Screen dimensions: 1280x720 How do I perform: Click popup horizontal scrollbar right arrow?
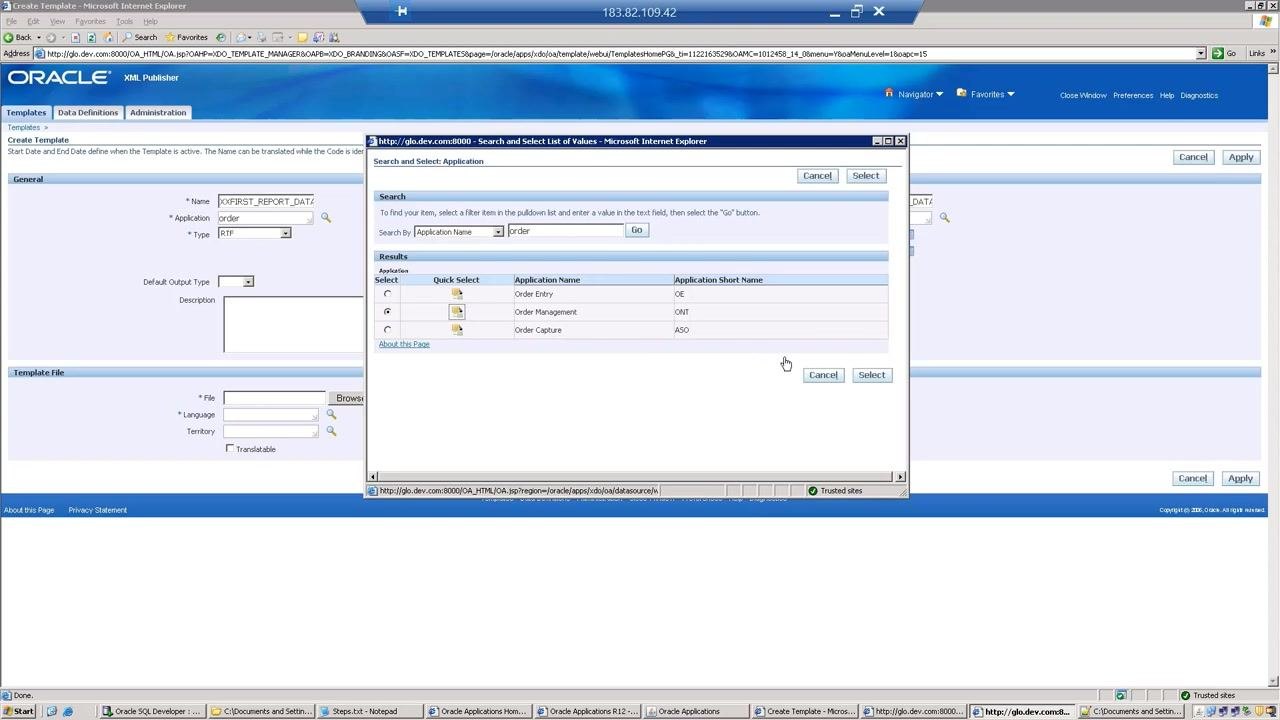(x=900, y=477)
